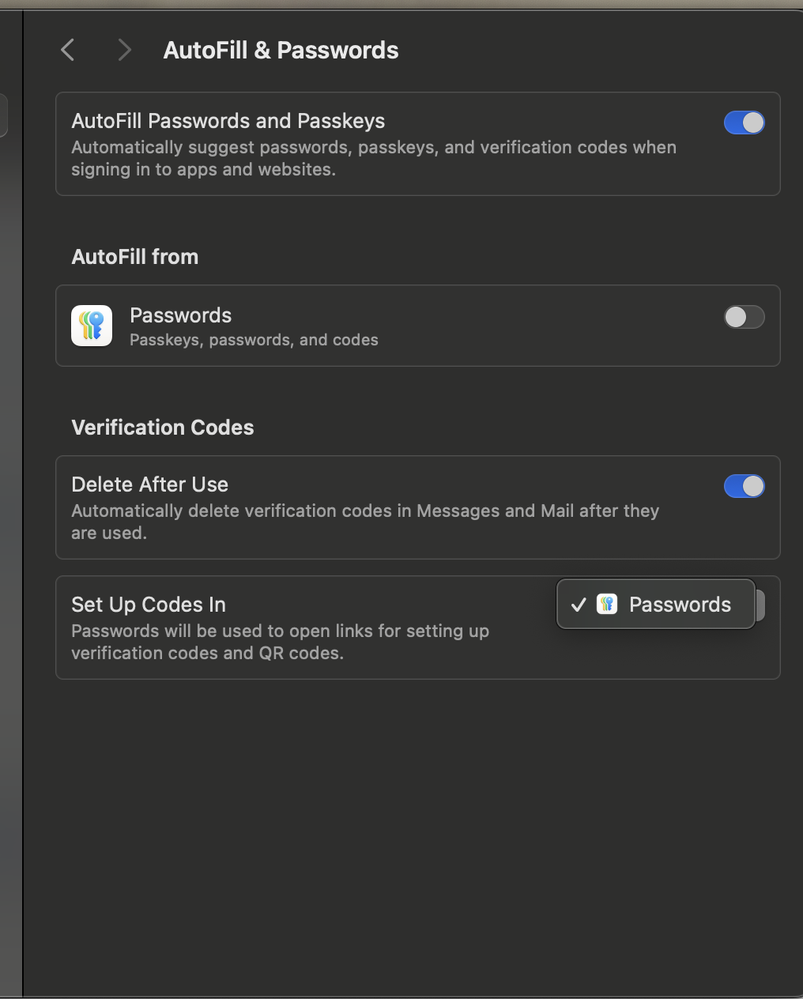Click the checkmark beside Passwords menu option
803x999 pixels.
click(579, 605)
